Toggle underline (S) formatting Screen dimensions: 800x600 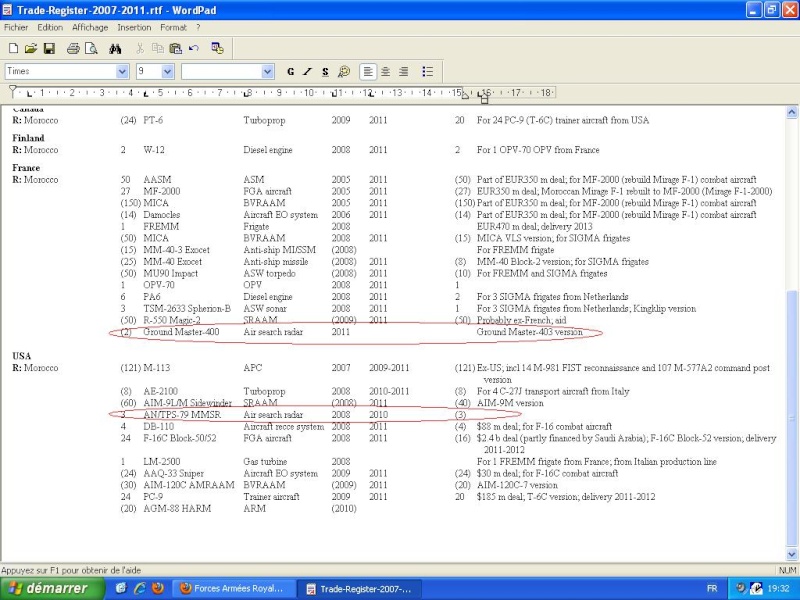(x=325, y=71)
